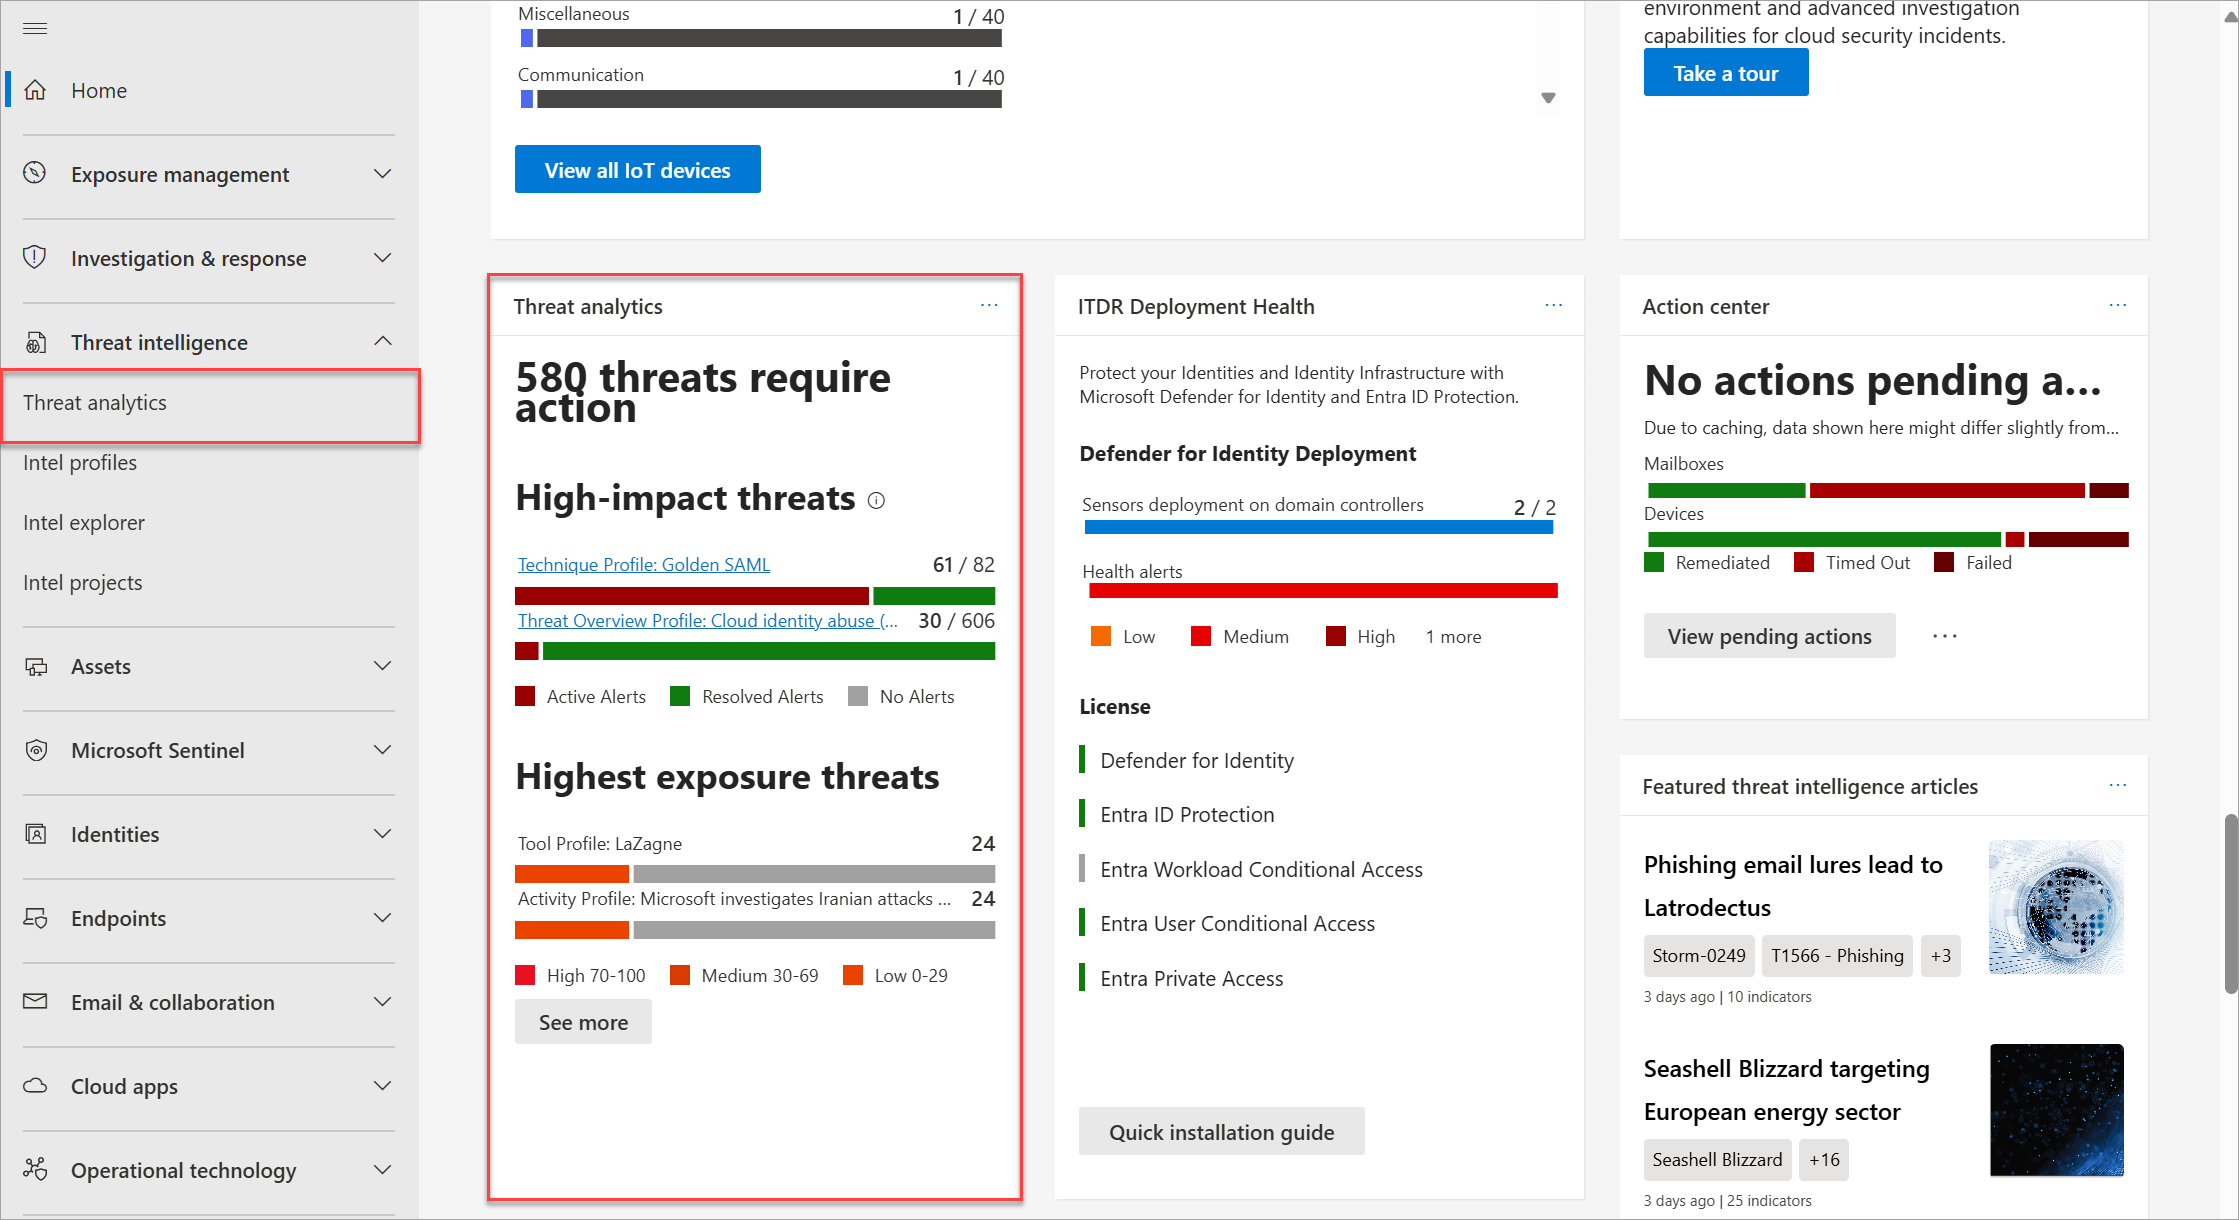Click the Cloud apps cloud icon

click(36, 1086)
